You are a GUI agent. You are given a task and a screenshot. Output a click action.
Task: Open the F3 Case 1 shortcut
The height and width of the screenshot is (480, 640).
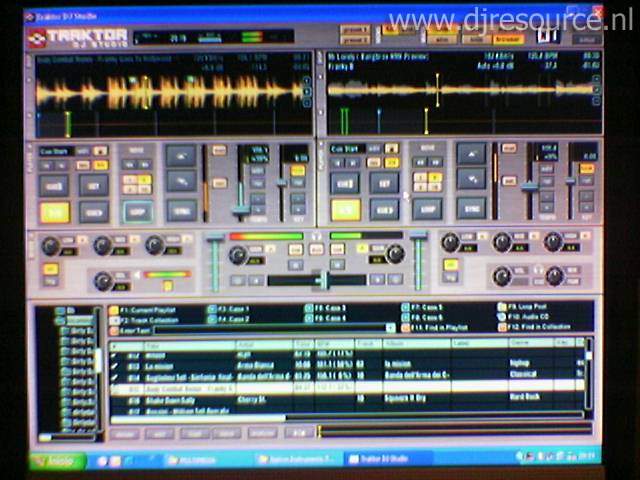coord(229,309)
